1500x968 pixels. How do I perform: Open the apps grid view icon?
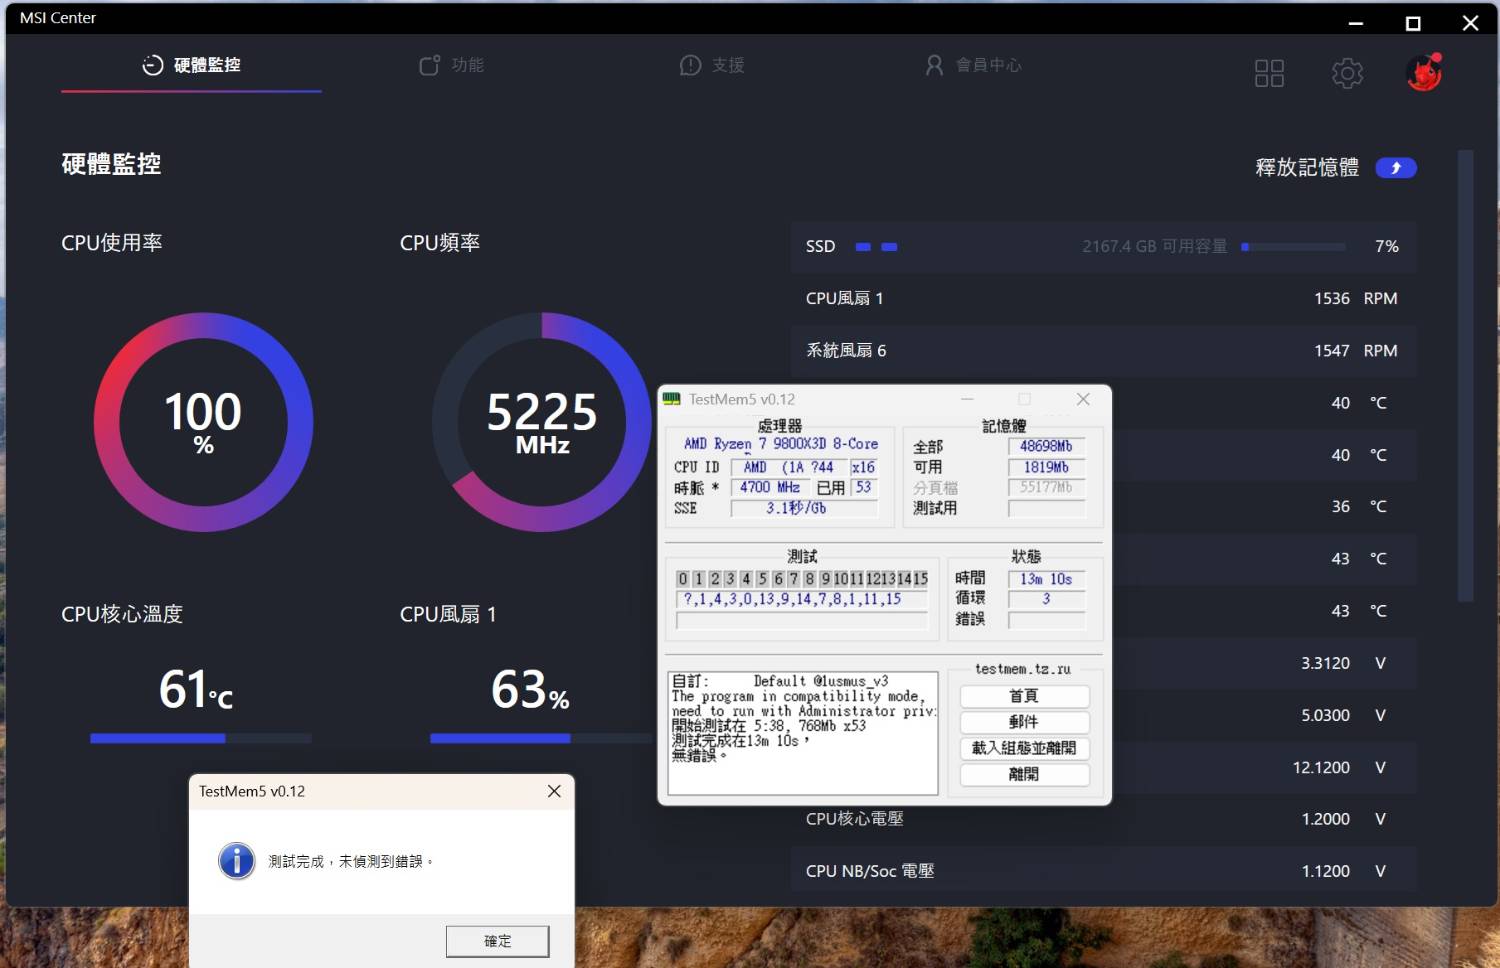pyautogui.click(x=1269, y=73)
